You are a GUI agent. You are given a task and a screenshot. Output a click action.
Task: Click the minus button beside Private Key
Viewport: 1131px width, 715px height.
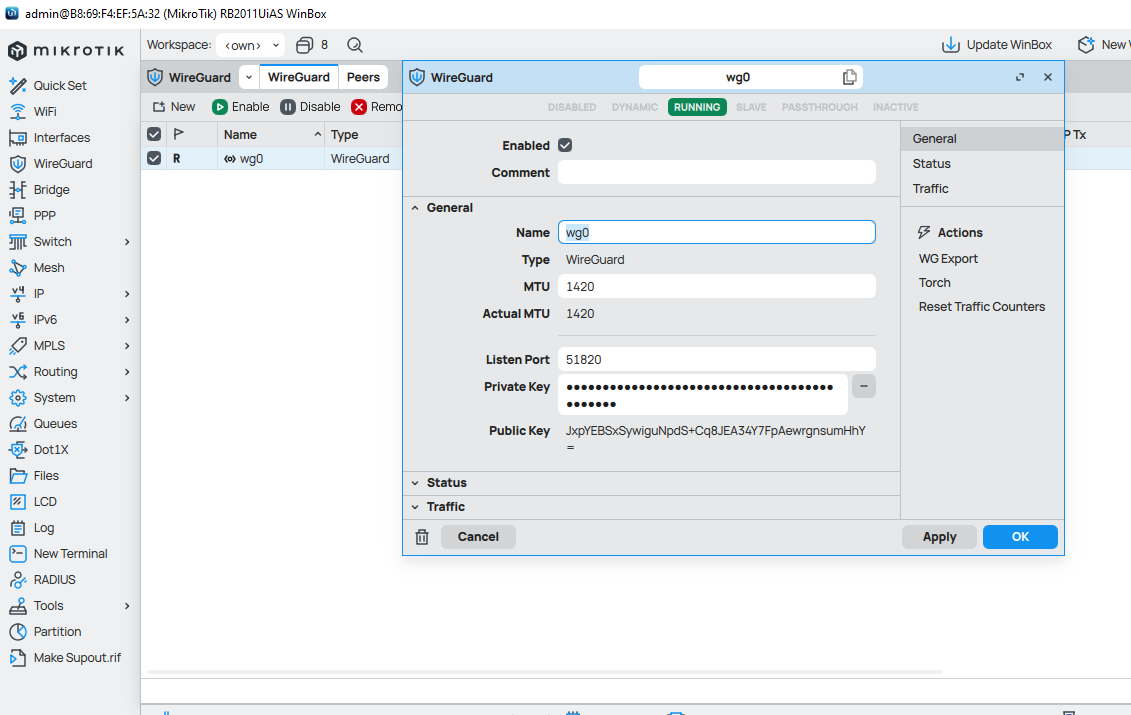click(x=863, y=386)
